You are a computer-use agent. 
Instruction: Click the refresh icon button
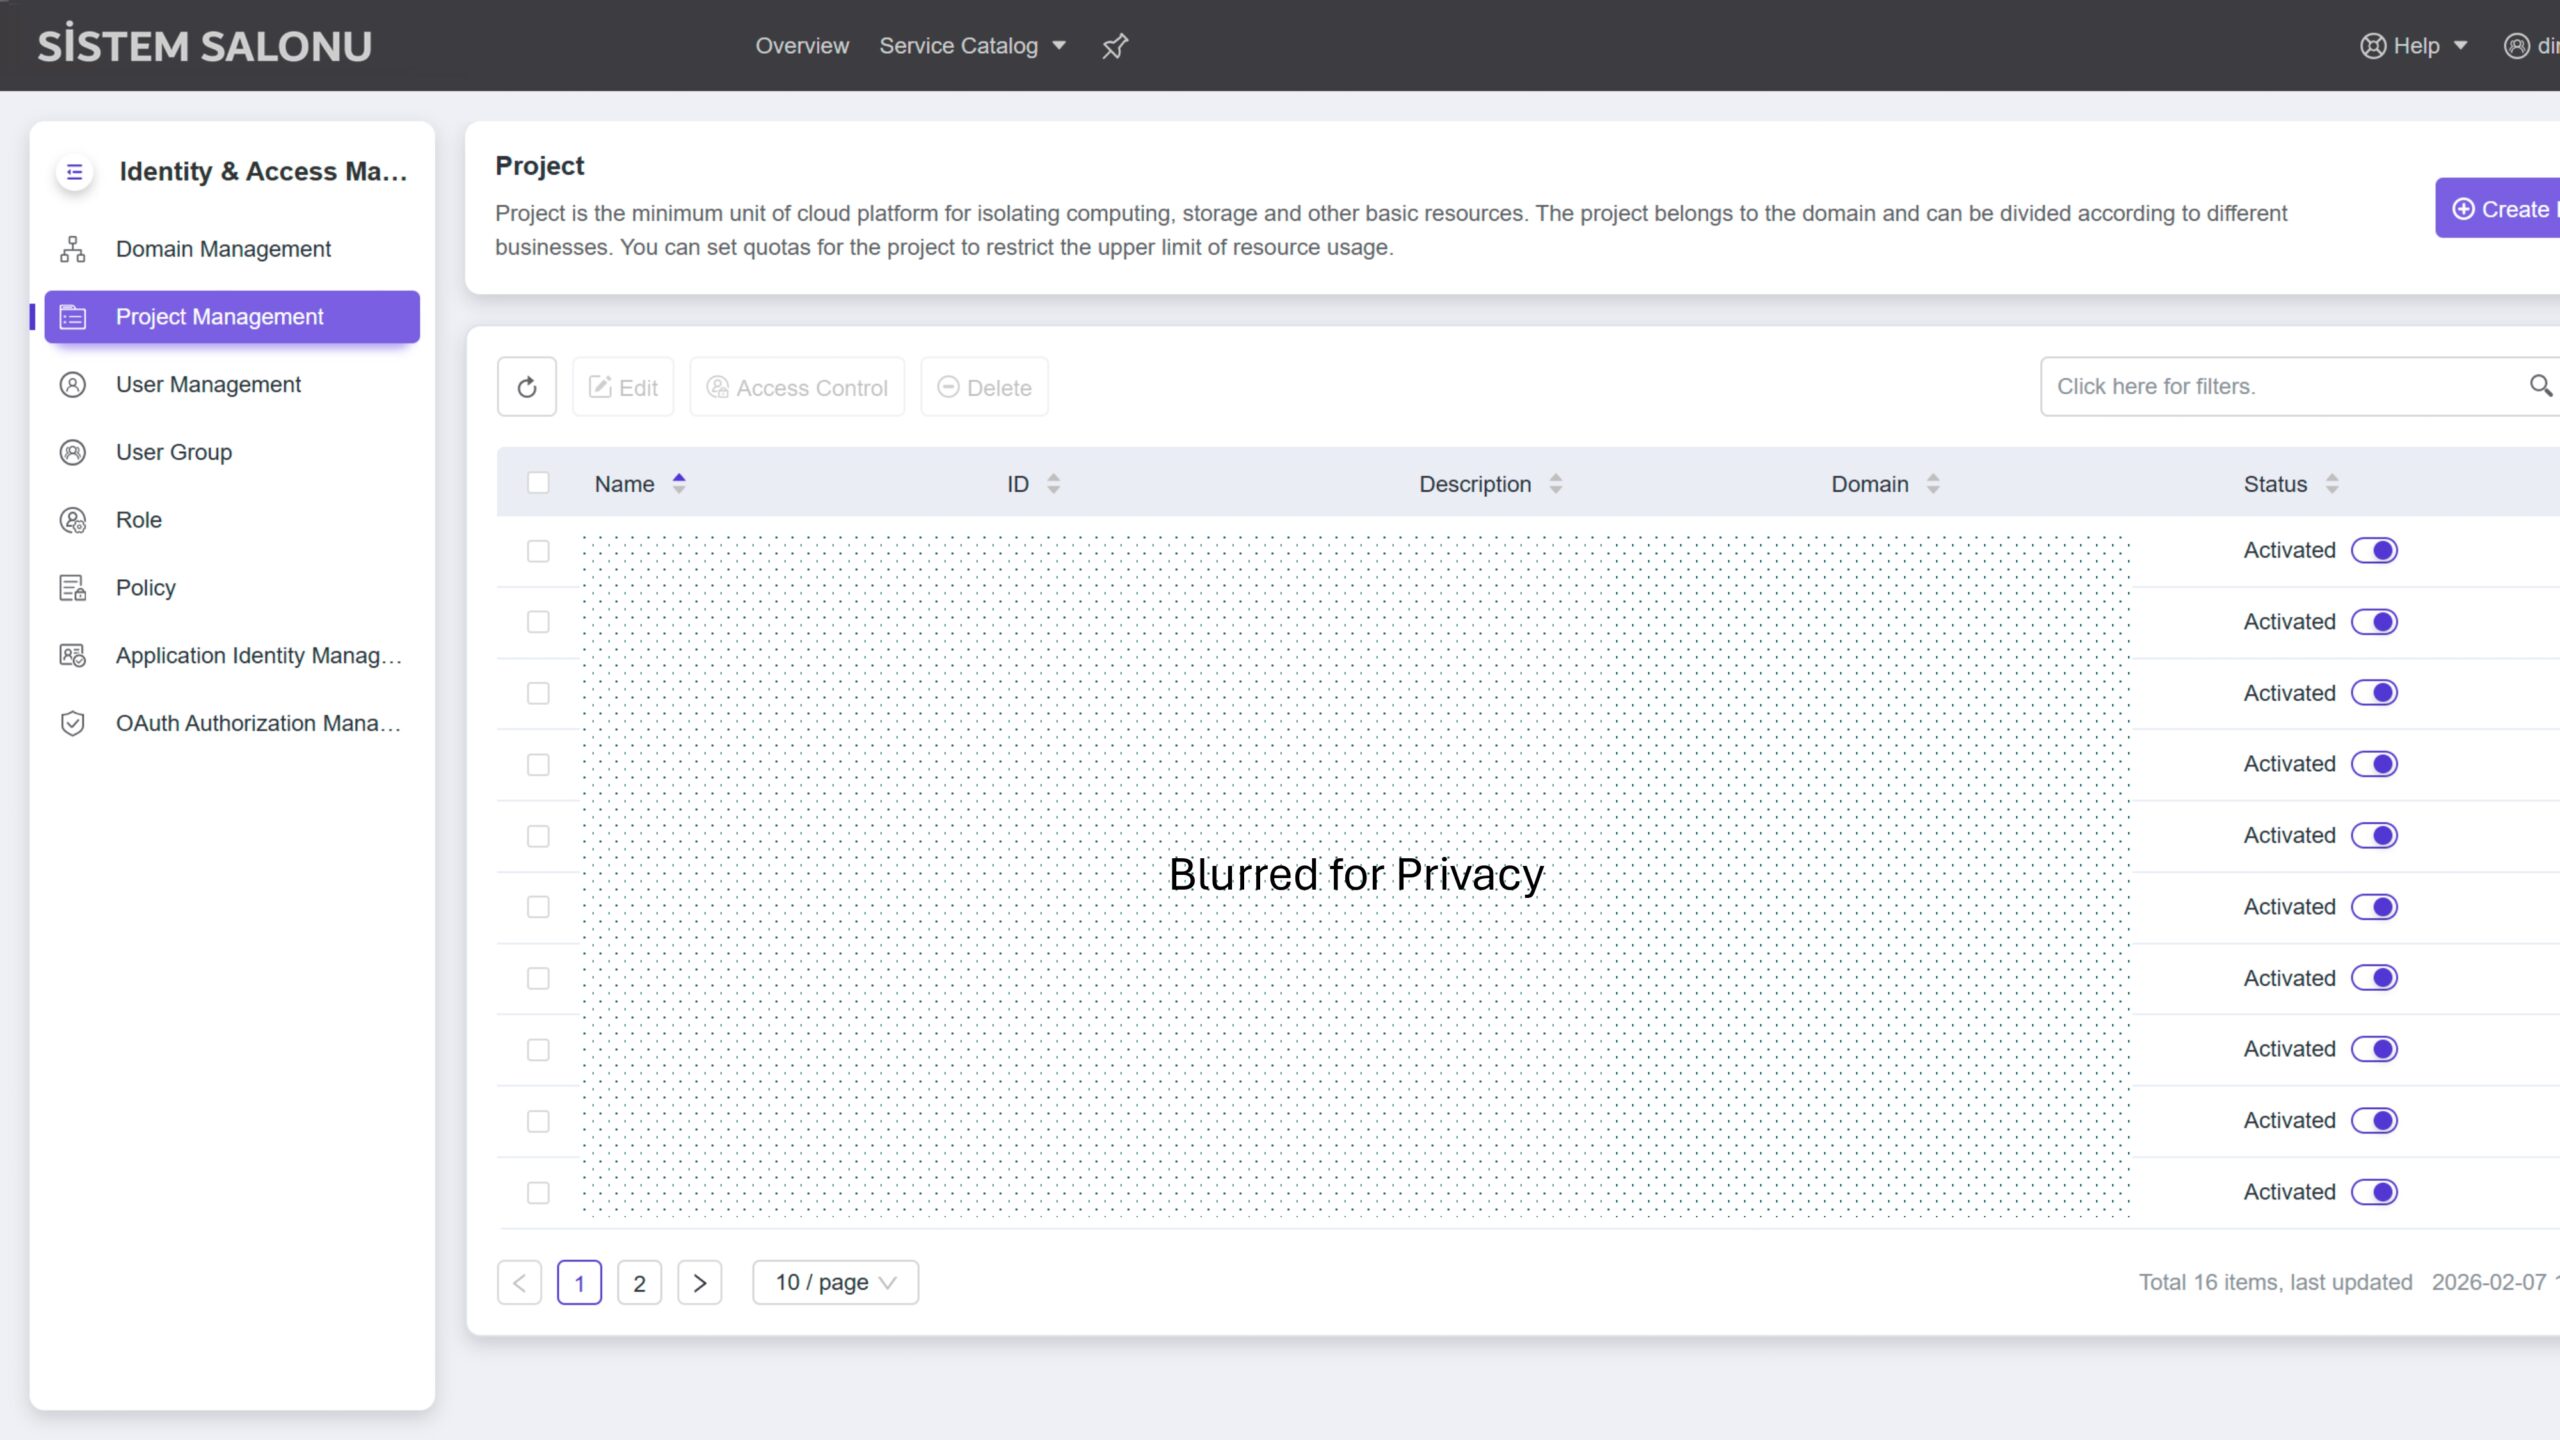[527, 387]
